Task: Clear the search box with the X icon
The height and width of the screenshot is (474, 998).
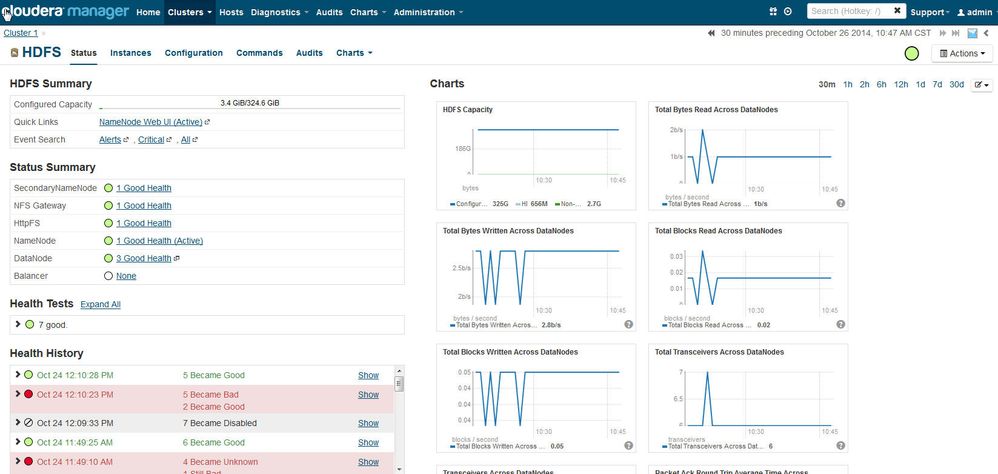Action: point(897,11)
